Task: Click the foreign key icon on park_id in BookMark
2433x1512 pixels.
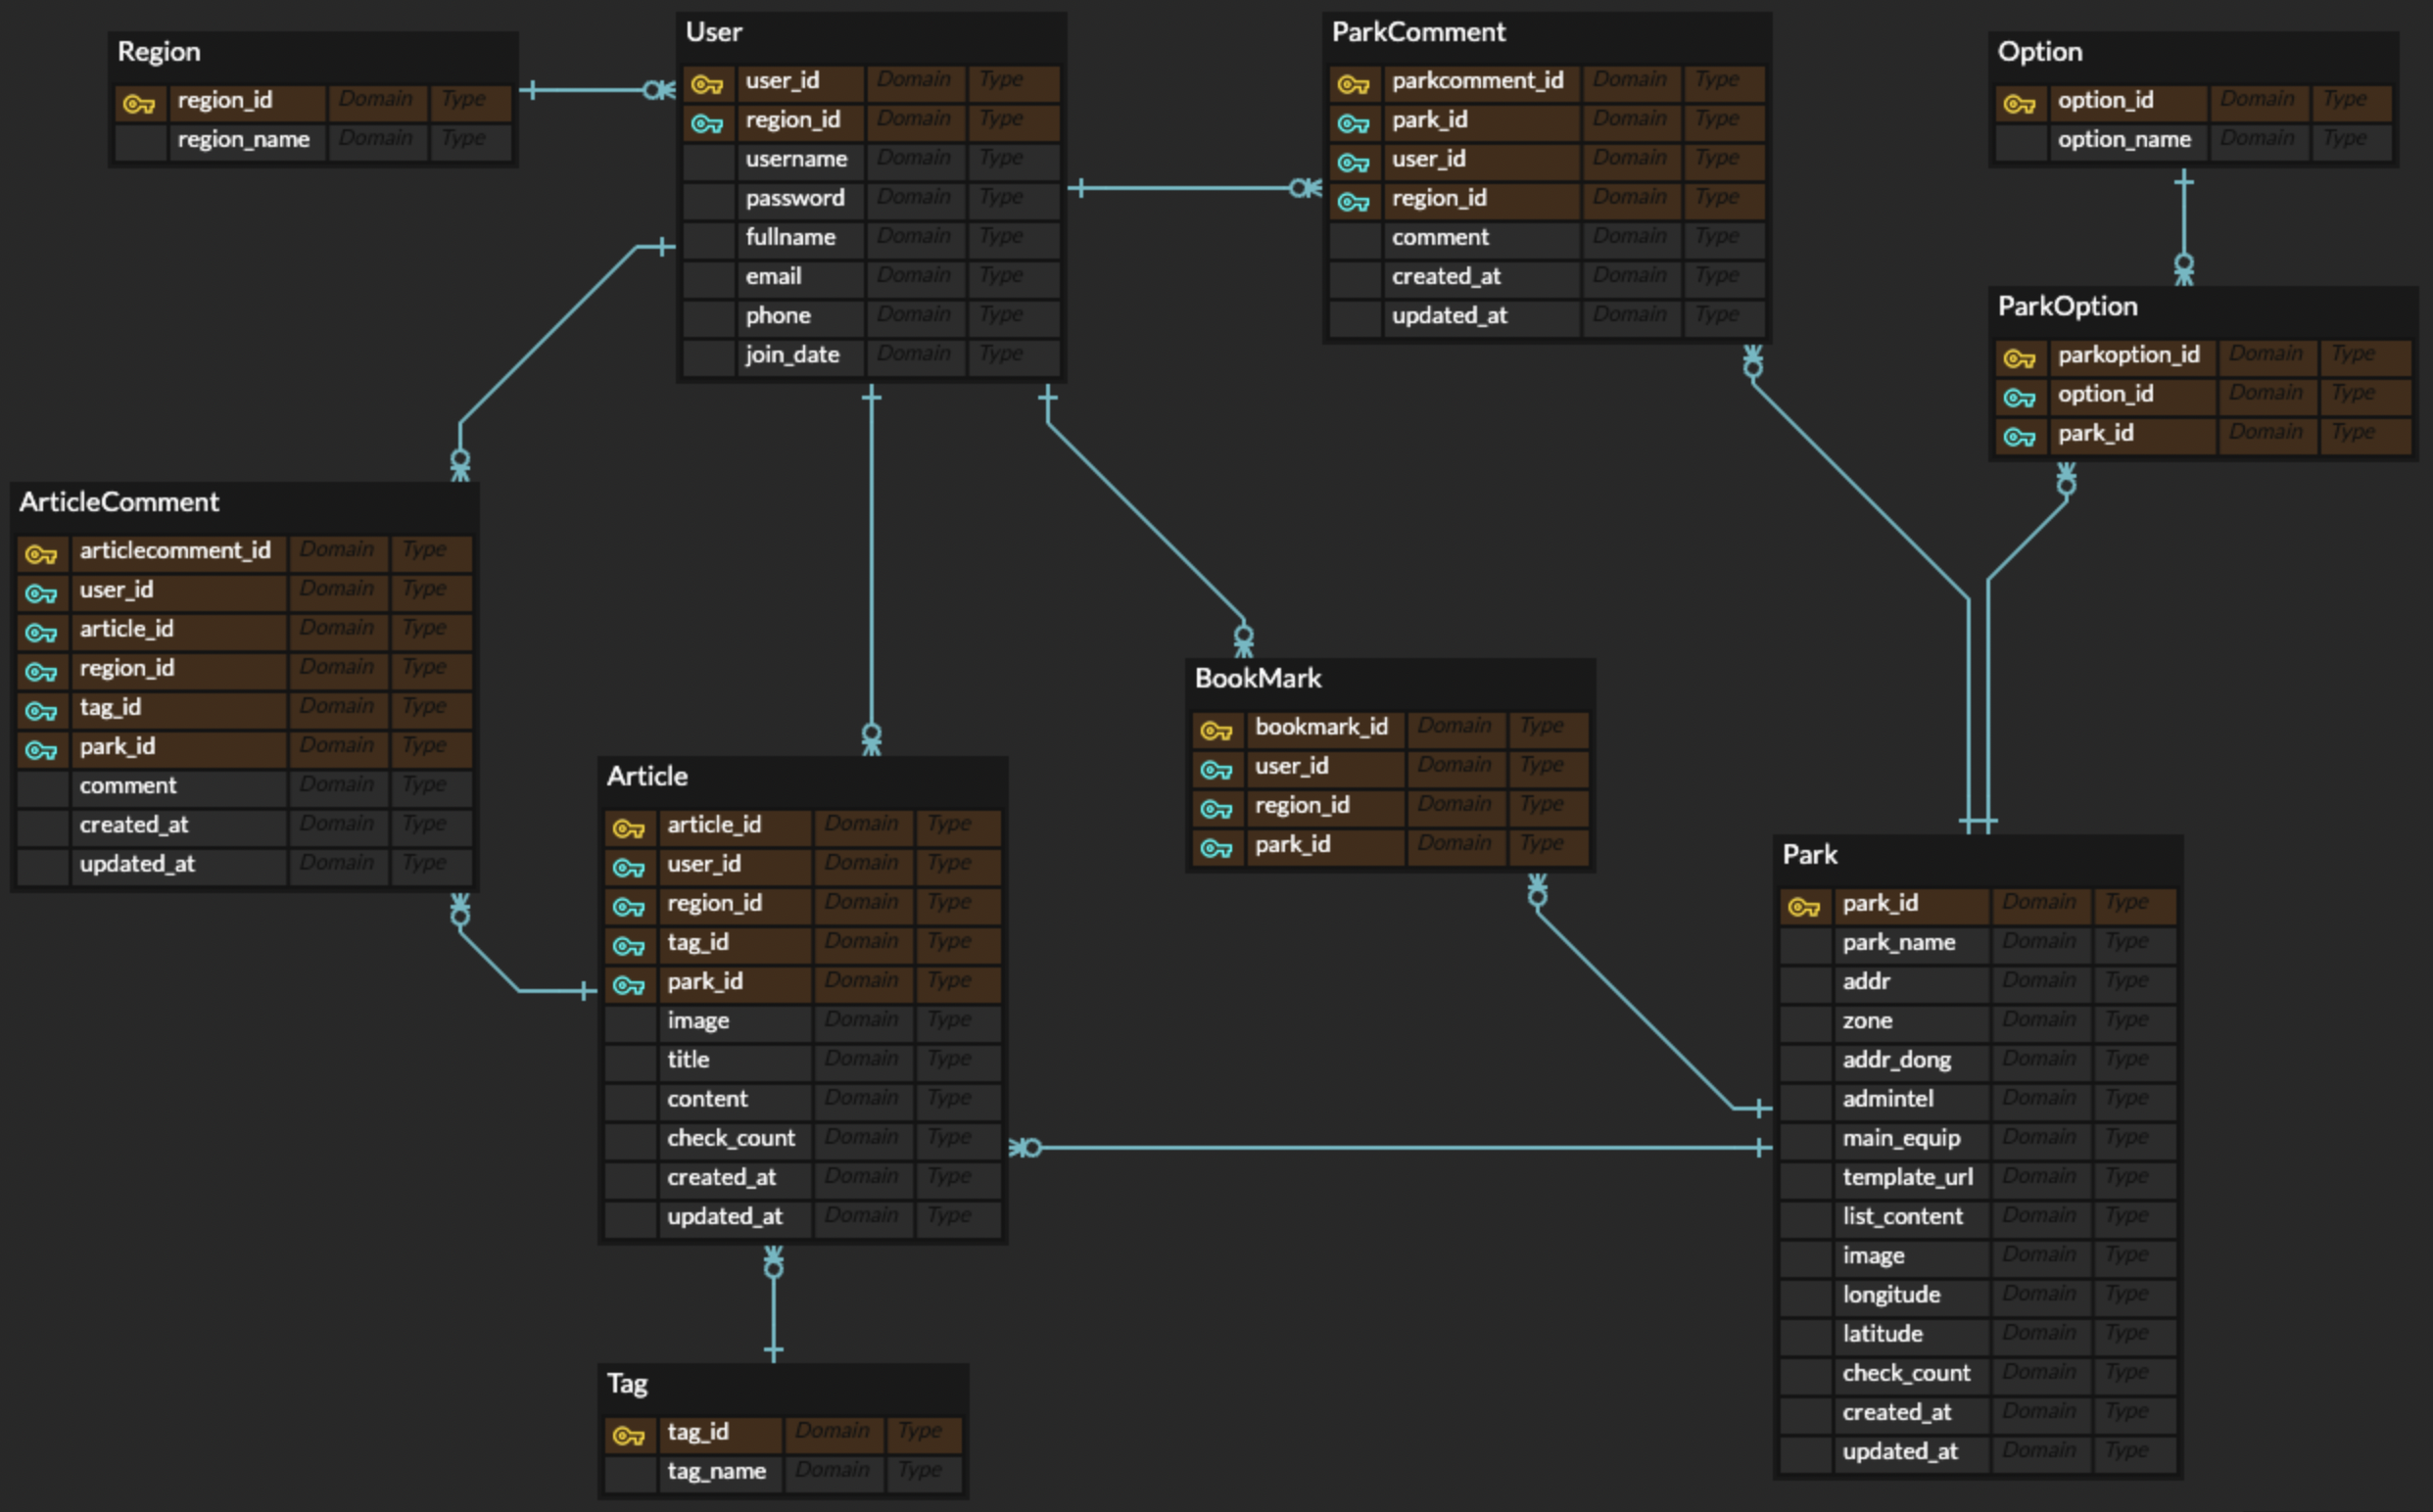Action: point(1217,846)
